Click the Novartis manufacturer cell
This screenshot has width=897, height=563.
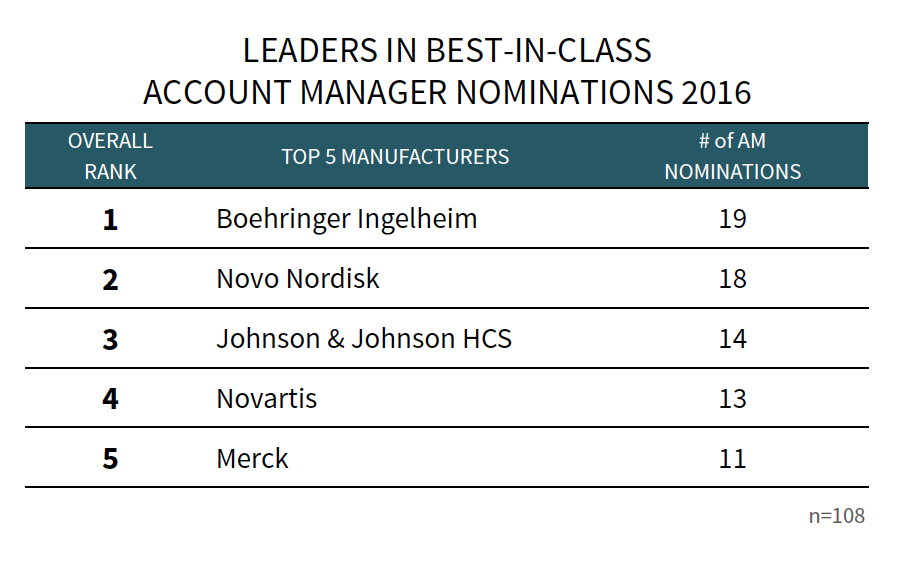click(x=267, y=399)
